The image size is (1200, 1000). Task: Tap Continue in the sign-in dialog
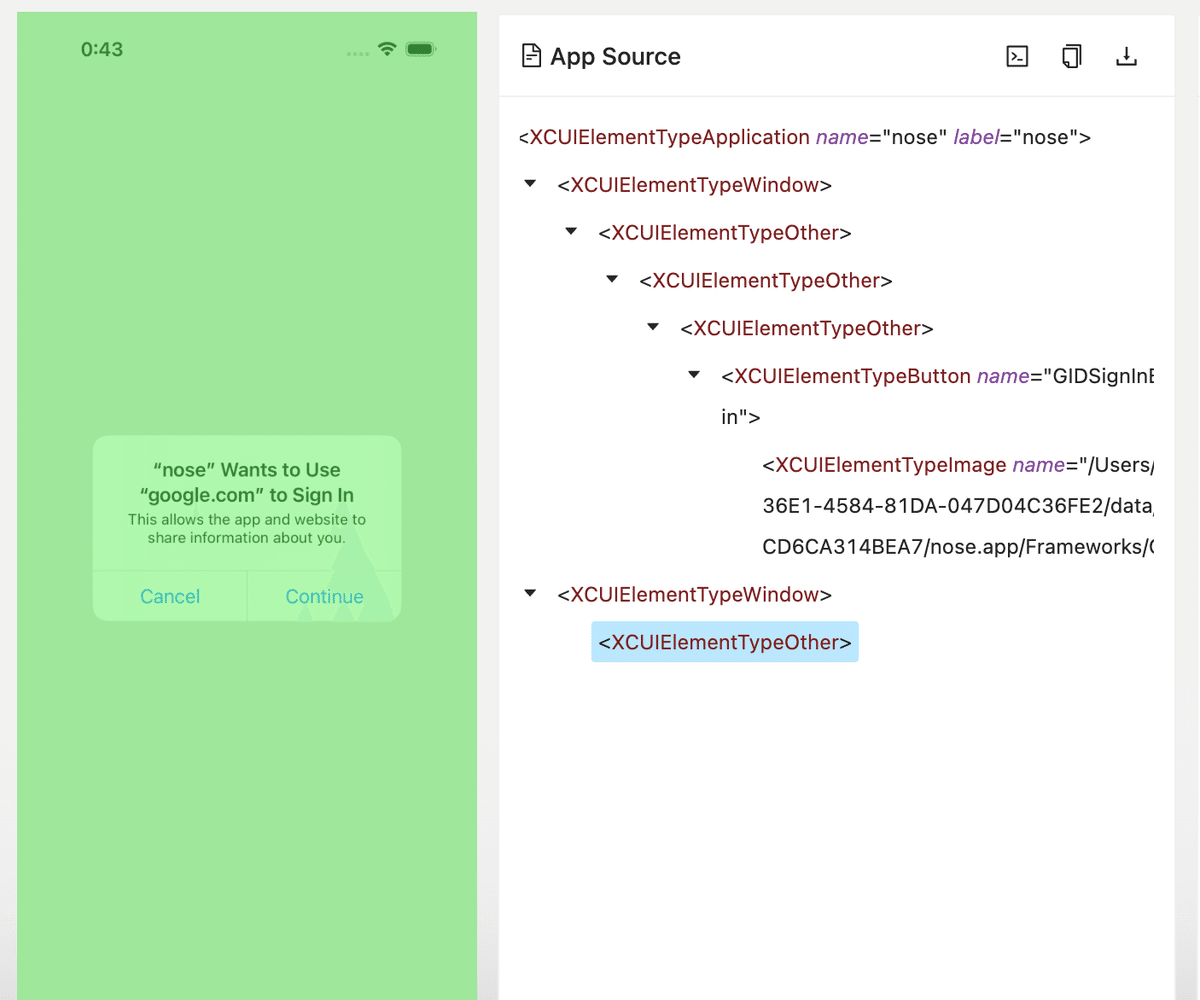click(x=325, y=597)
